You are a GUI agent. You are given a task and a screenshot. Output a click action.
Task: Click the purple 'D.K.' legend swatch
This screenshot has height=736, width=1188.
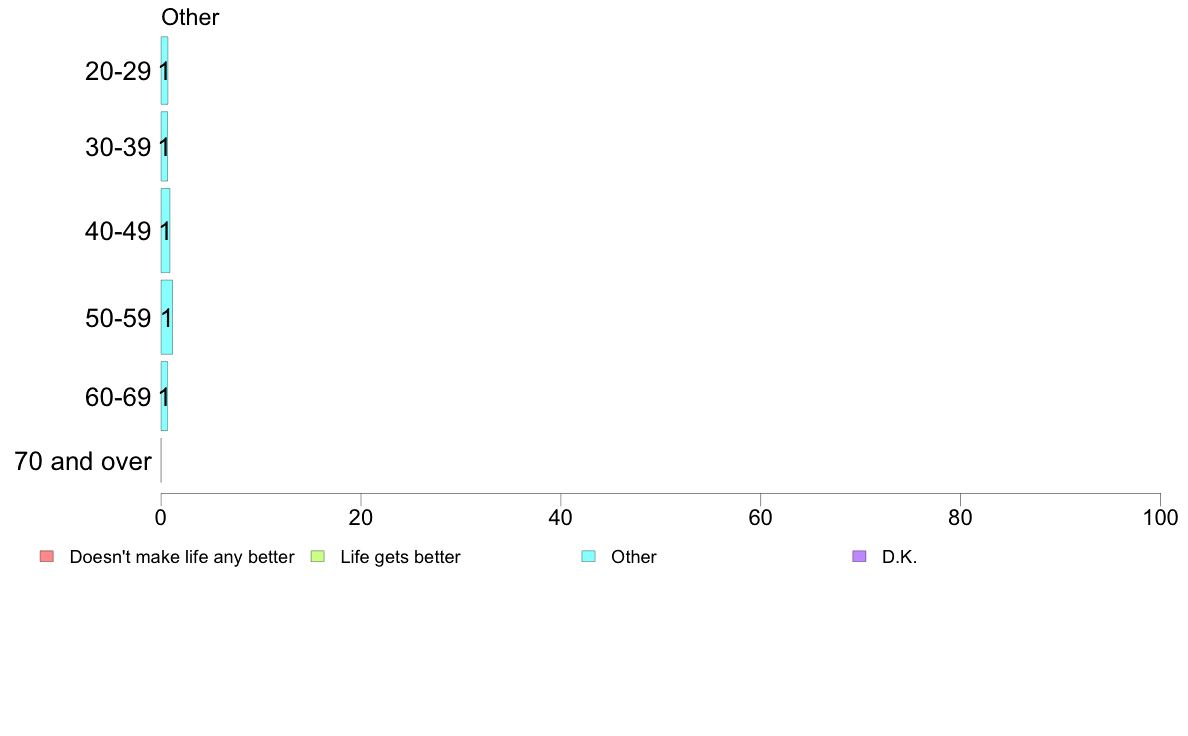(859, 556)
